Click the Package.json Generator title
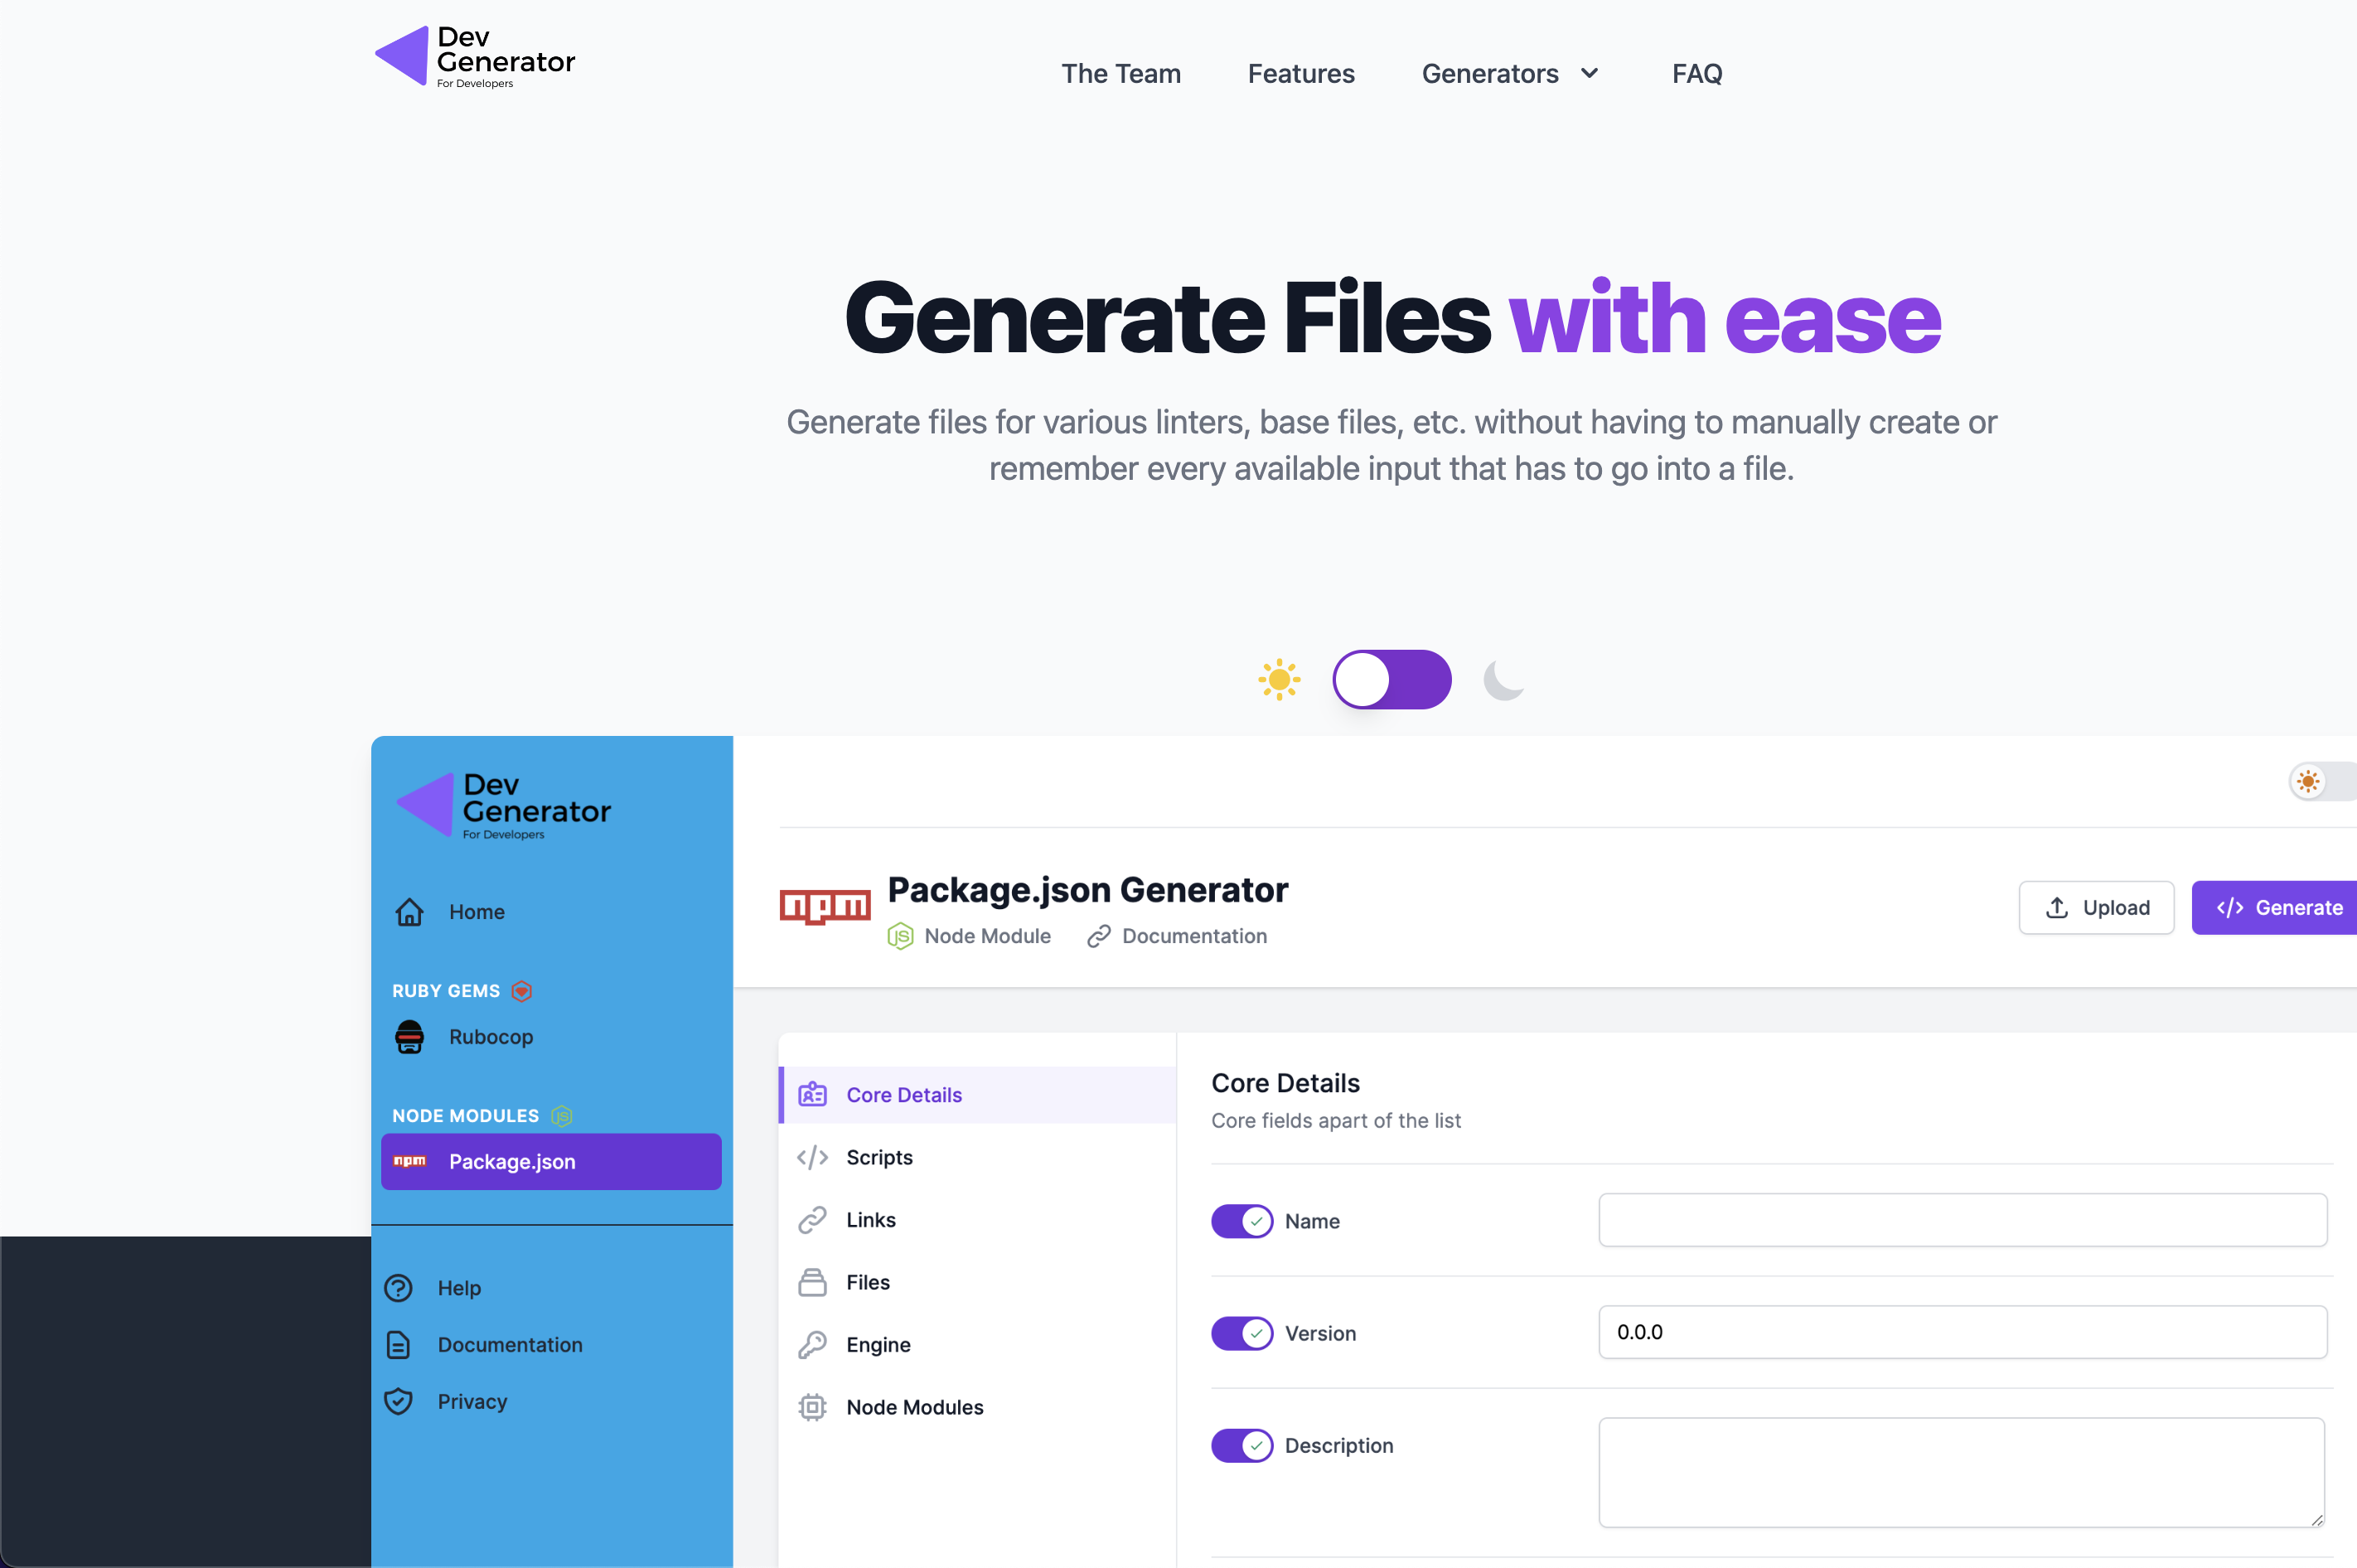2357x1568 pixels. [1088, 889]
